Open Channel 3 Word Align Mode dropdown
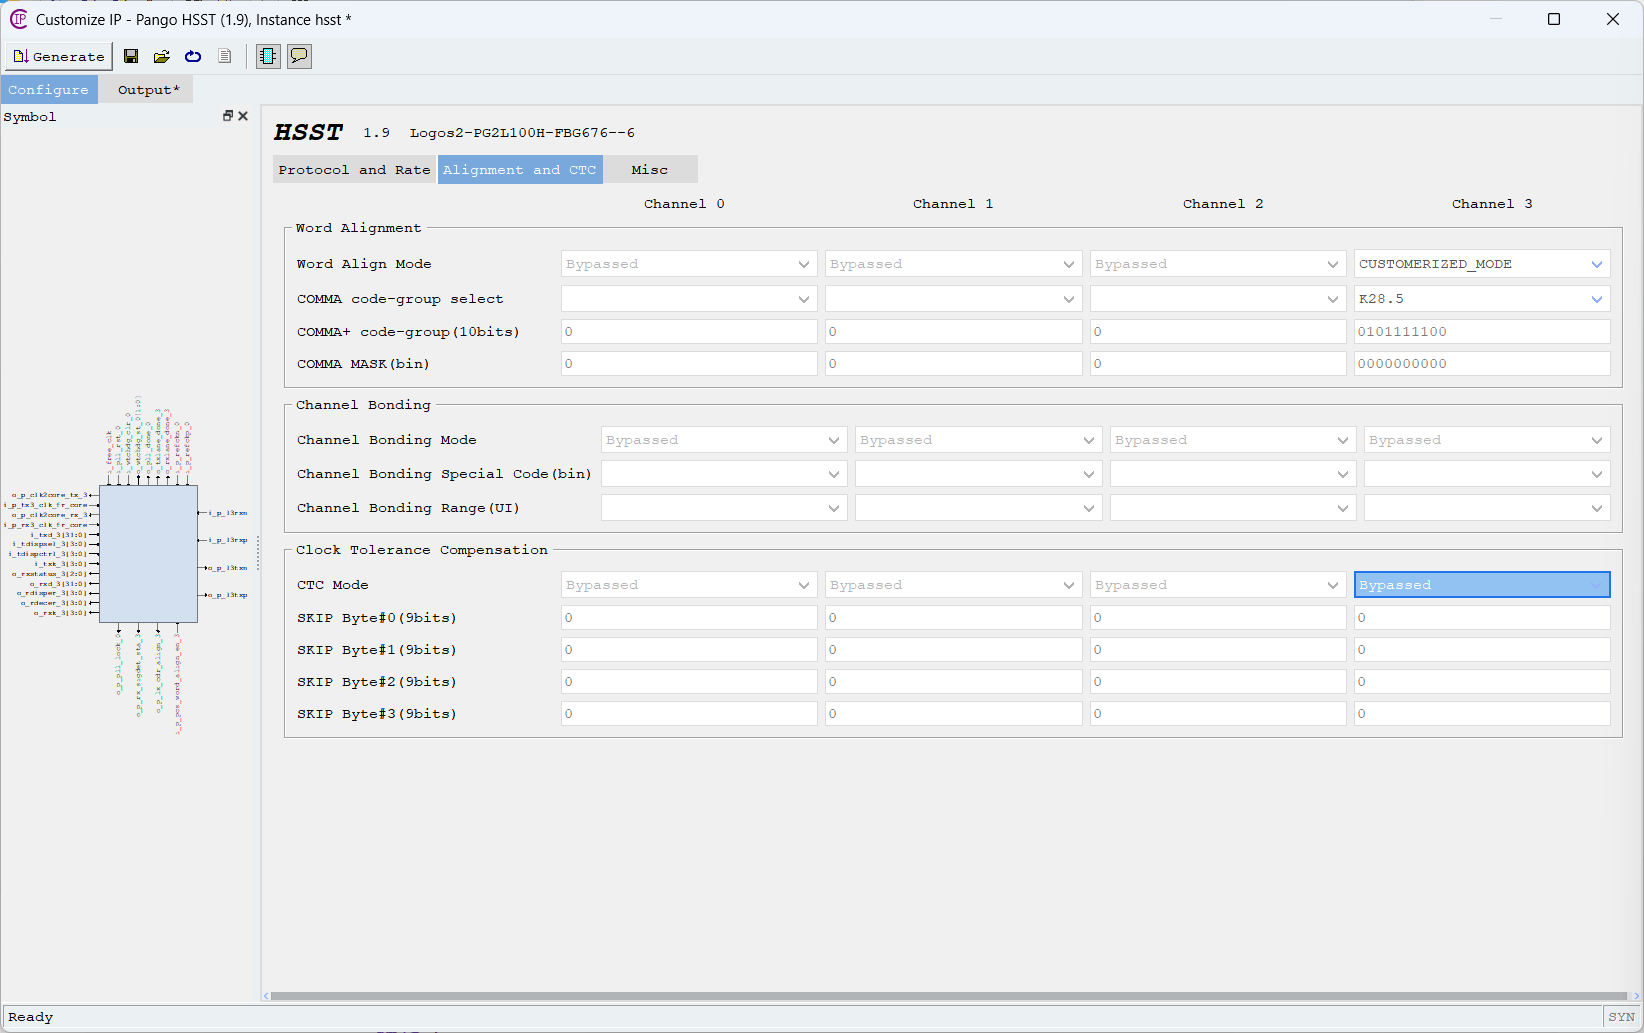The width and height of the screenshot is (1644, 1033). 1481,264
